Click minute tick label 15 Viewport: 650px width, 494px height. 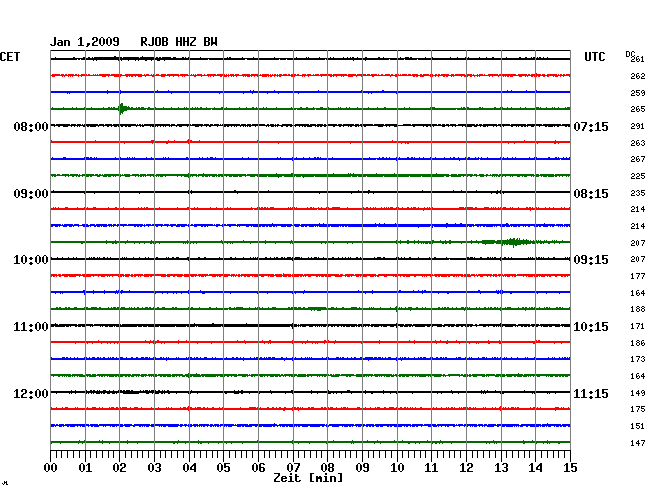(570, 468)
